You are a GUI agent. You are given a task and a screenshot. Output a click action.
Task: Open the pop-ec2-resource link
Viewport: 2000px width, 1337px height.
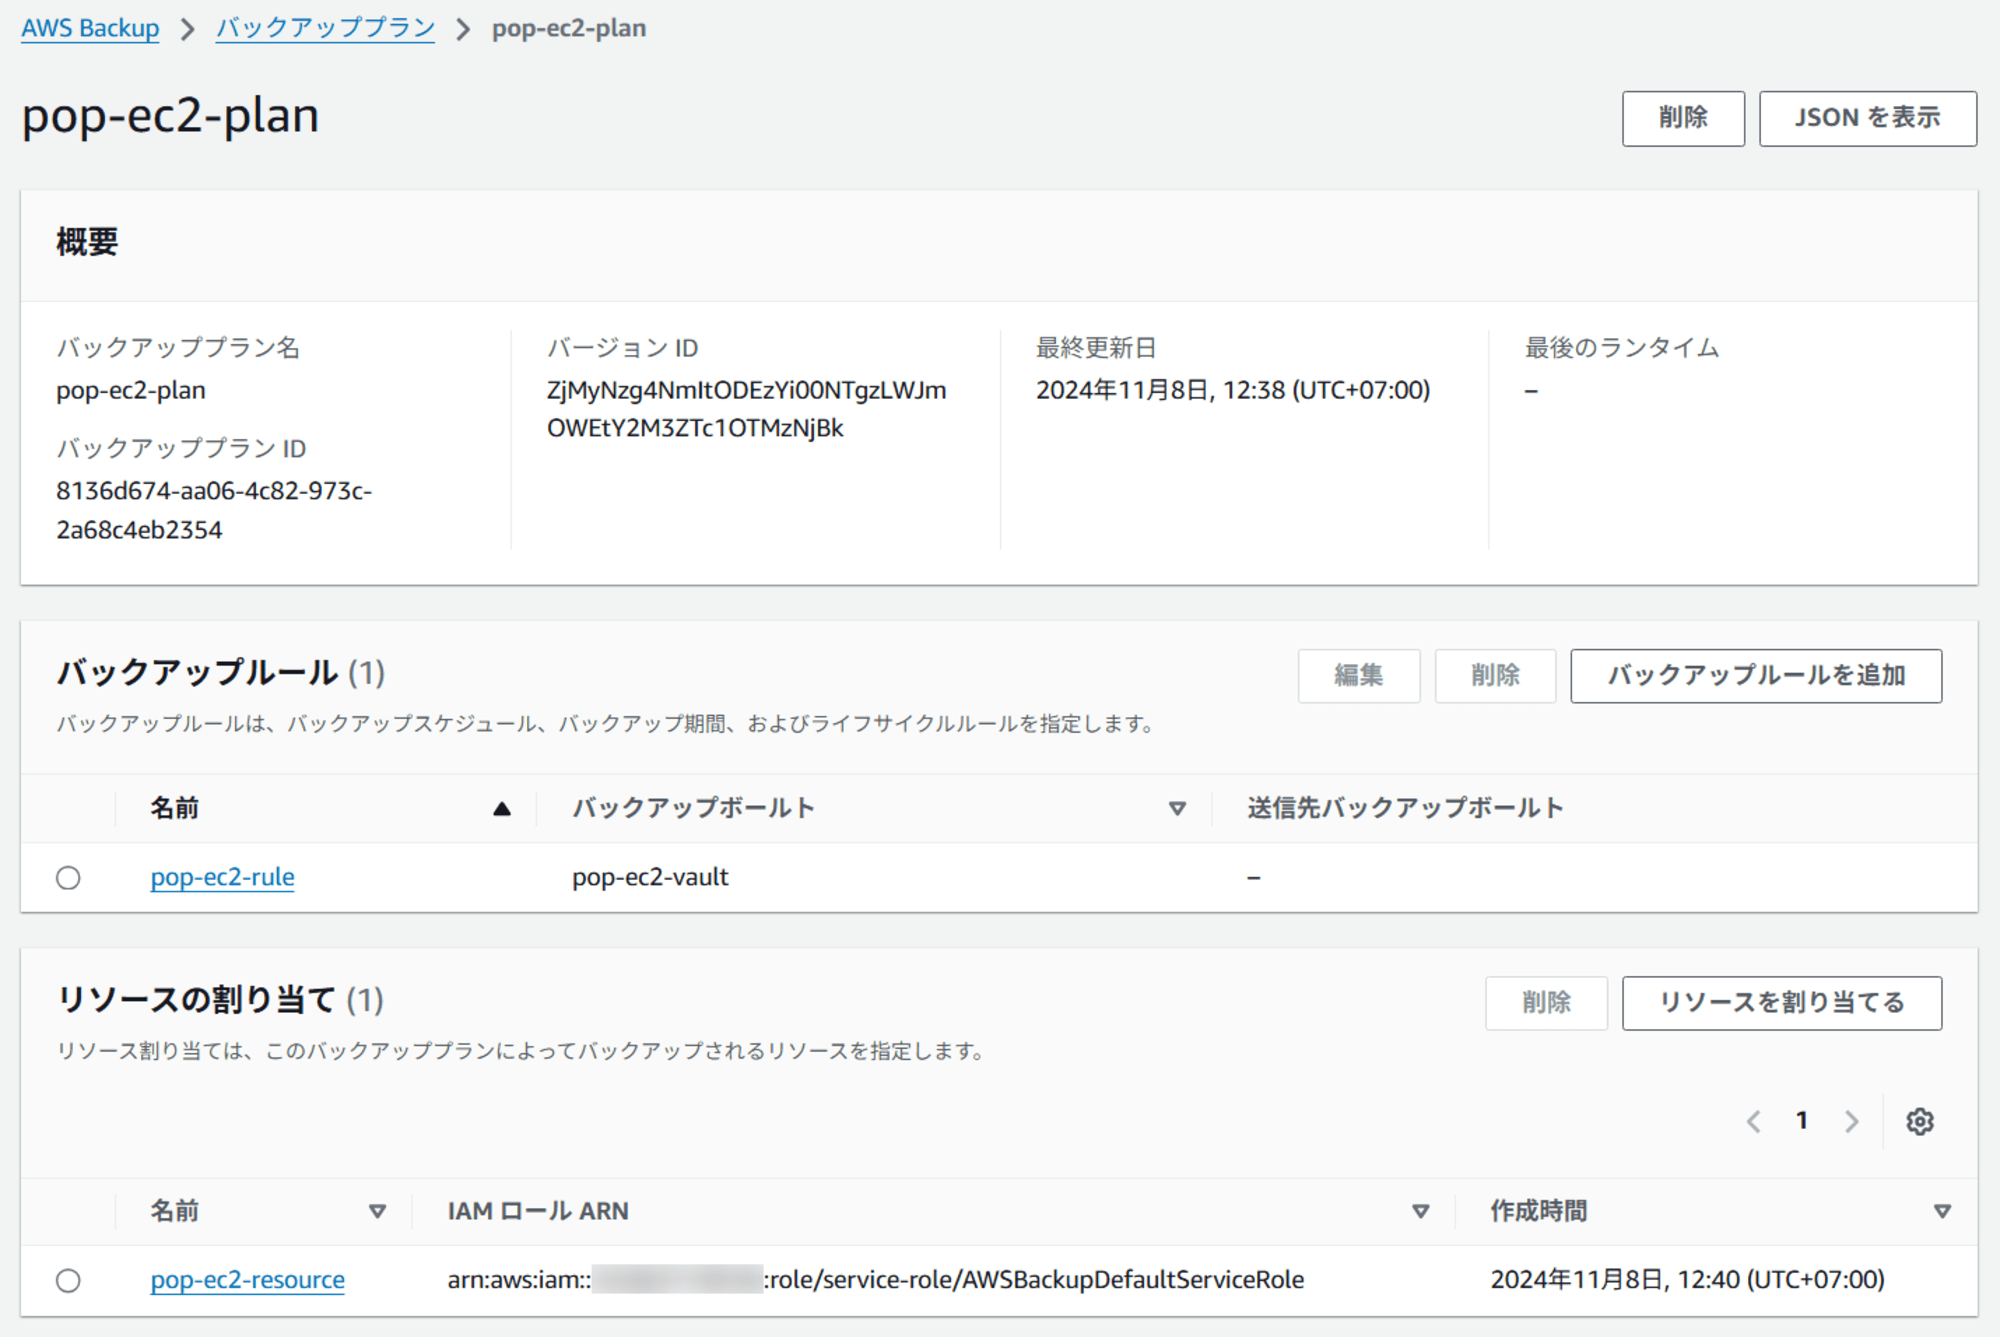click(247, 1280)
